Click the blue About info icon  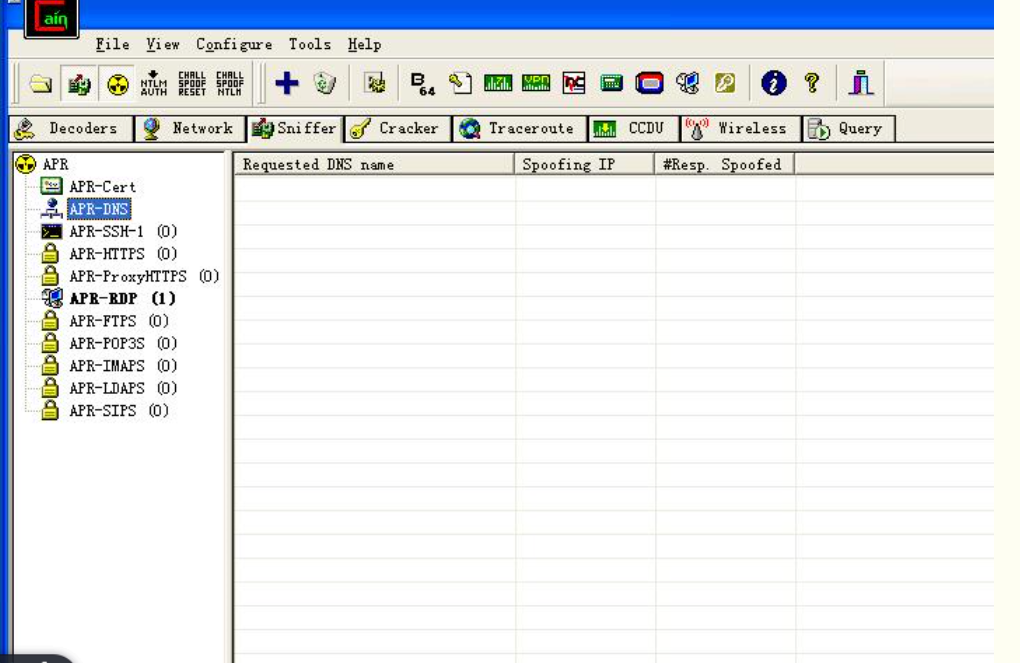coord(773,83)
